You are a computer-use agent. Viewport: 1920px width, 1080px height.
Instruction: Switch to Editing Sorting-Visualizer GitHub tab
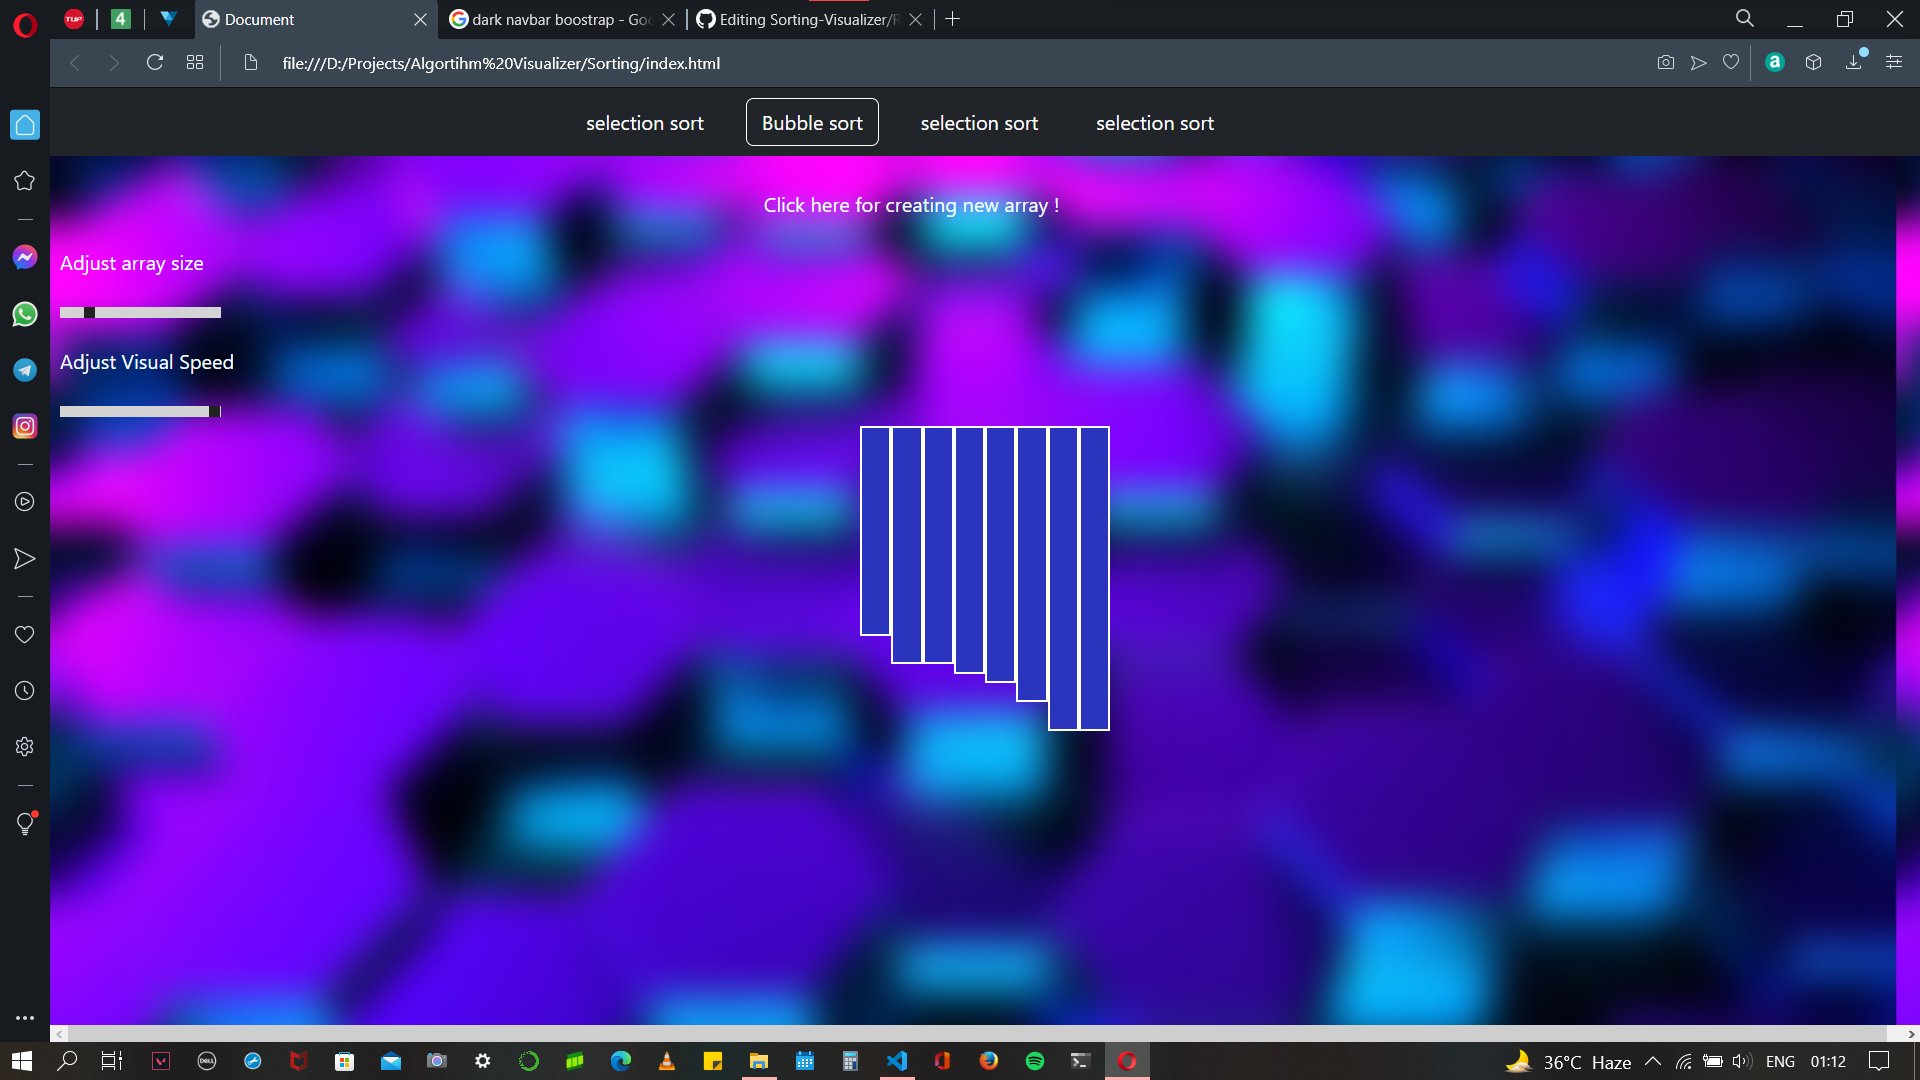809,19
